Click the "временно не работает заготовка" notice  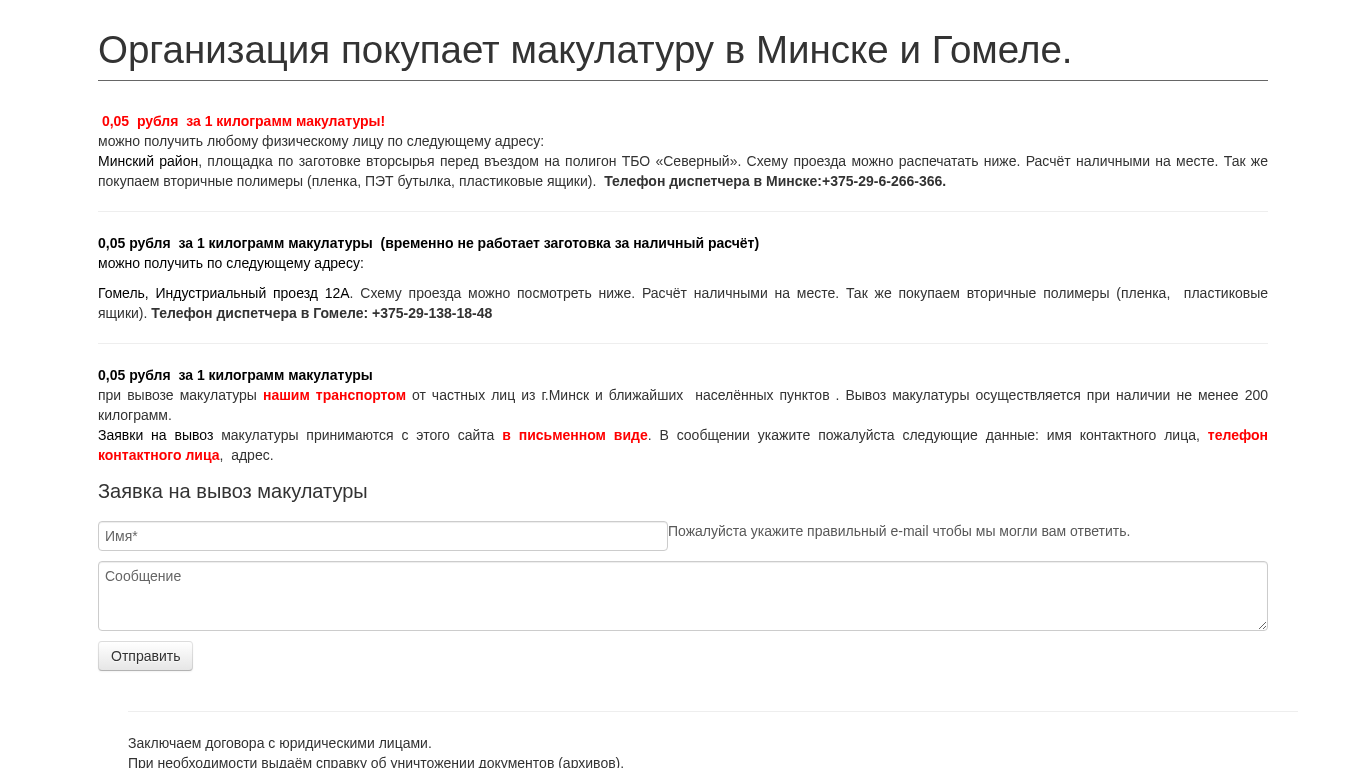[570, 243]
